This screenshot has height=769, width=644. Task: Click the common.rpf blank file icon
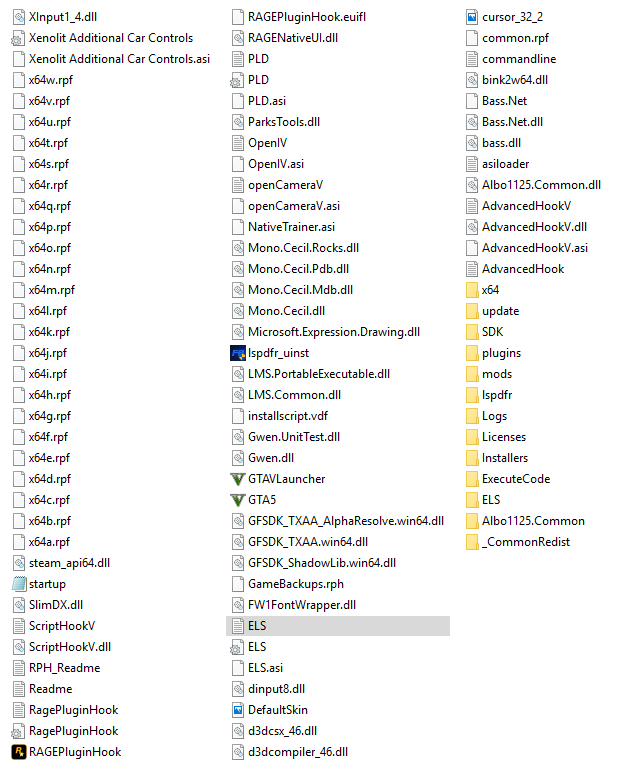pyautogui.click(x=471, y=38)
